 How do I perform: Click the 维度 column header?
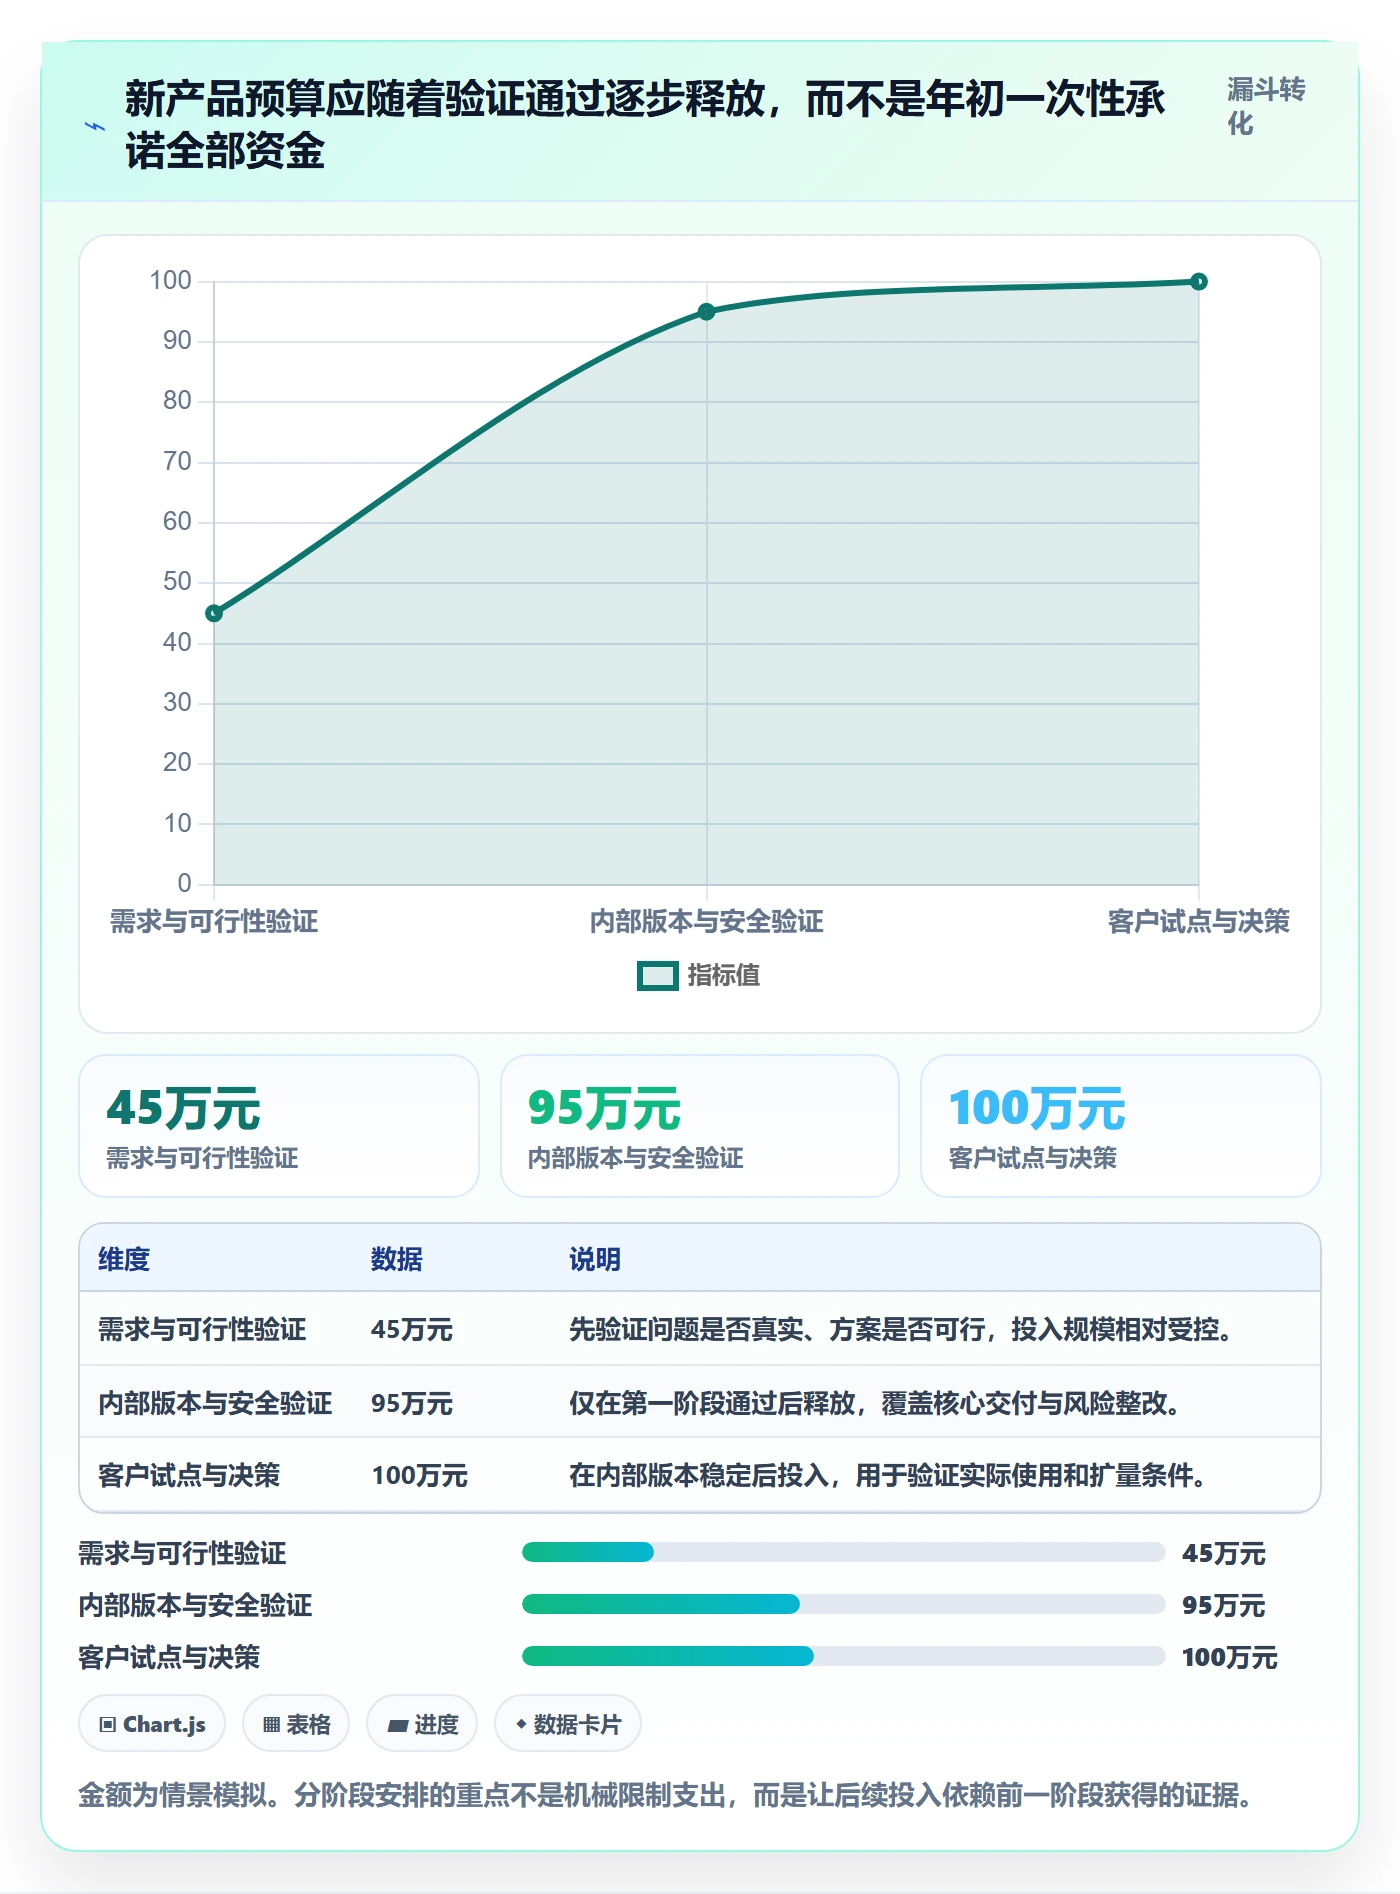point(124,1259)
